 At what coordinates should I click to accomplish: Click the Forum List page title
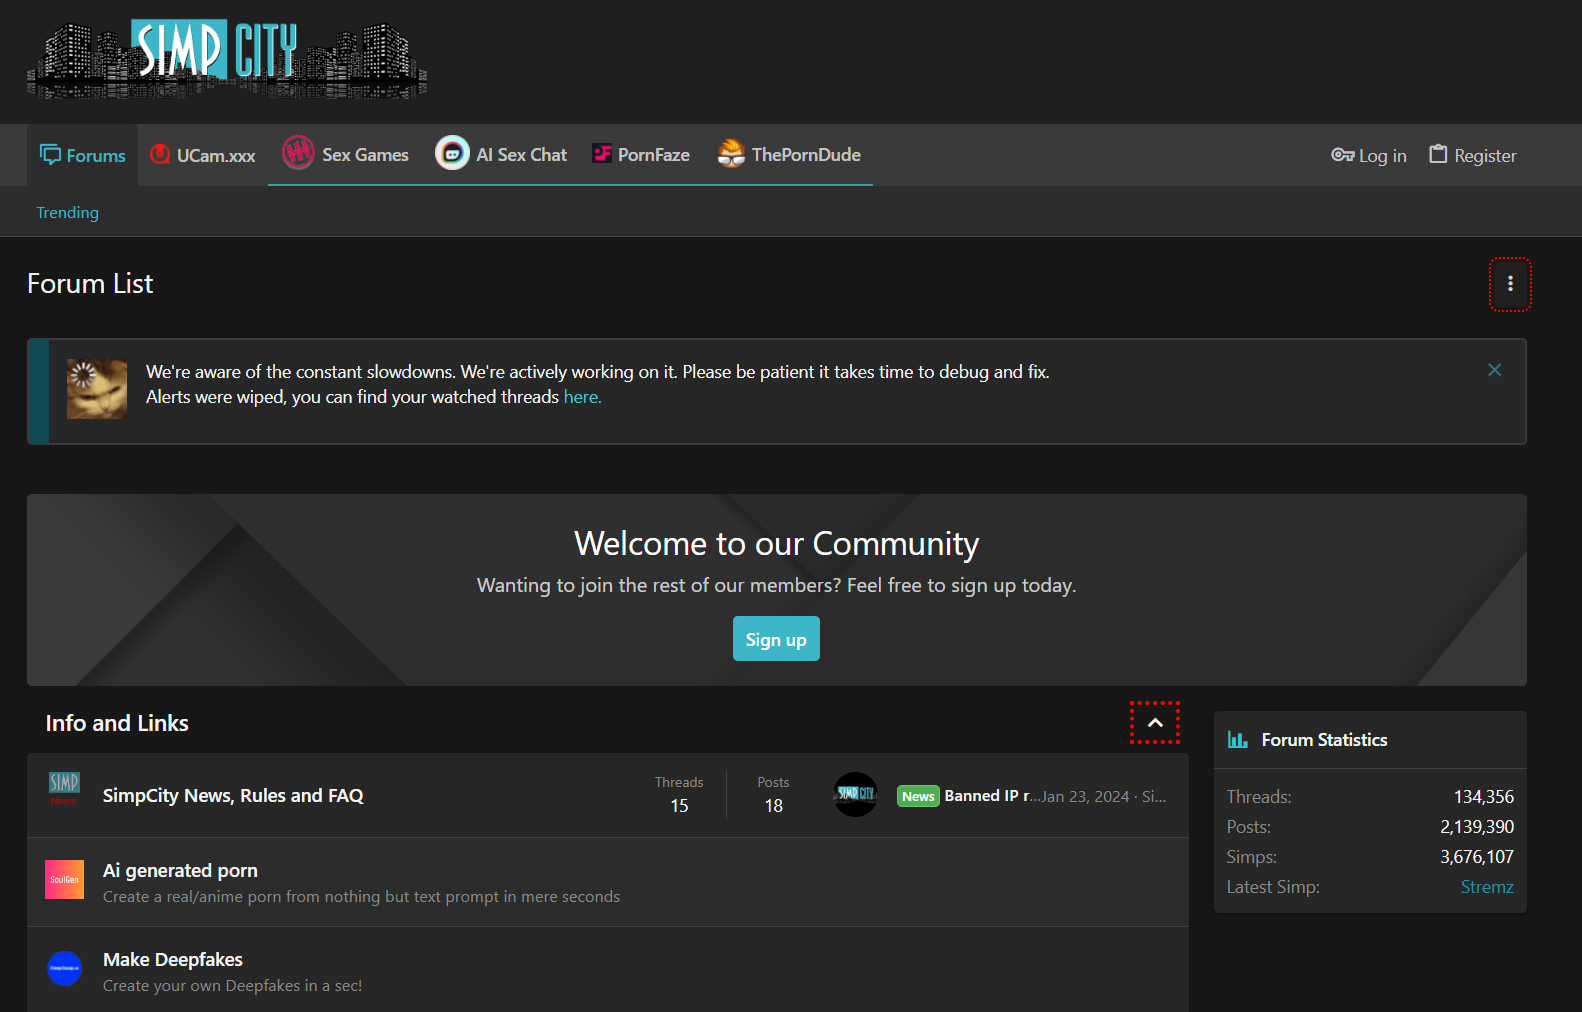click(90, 284)
